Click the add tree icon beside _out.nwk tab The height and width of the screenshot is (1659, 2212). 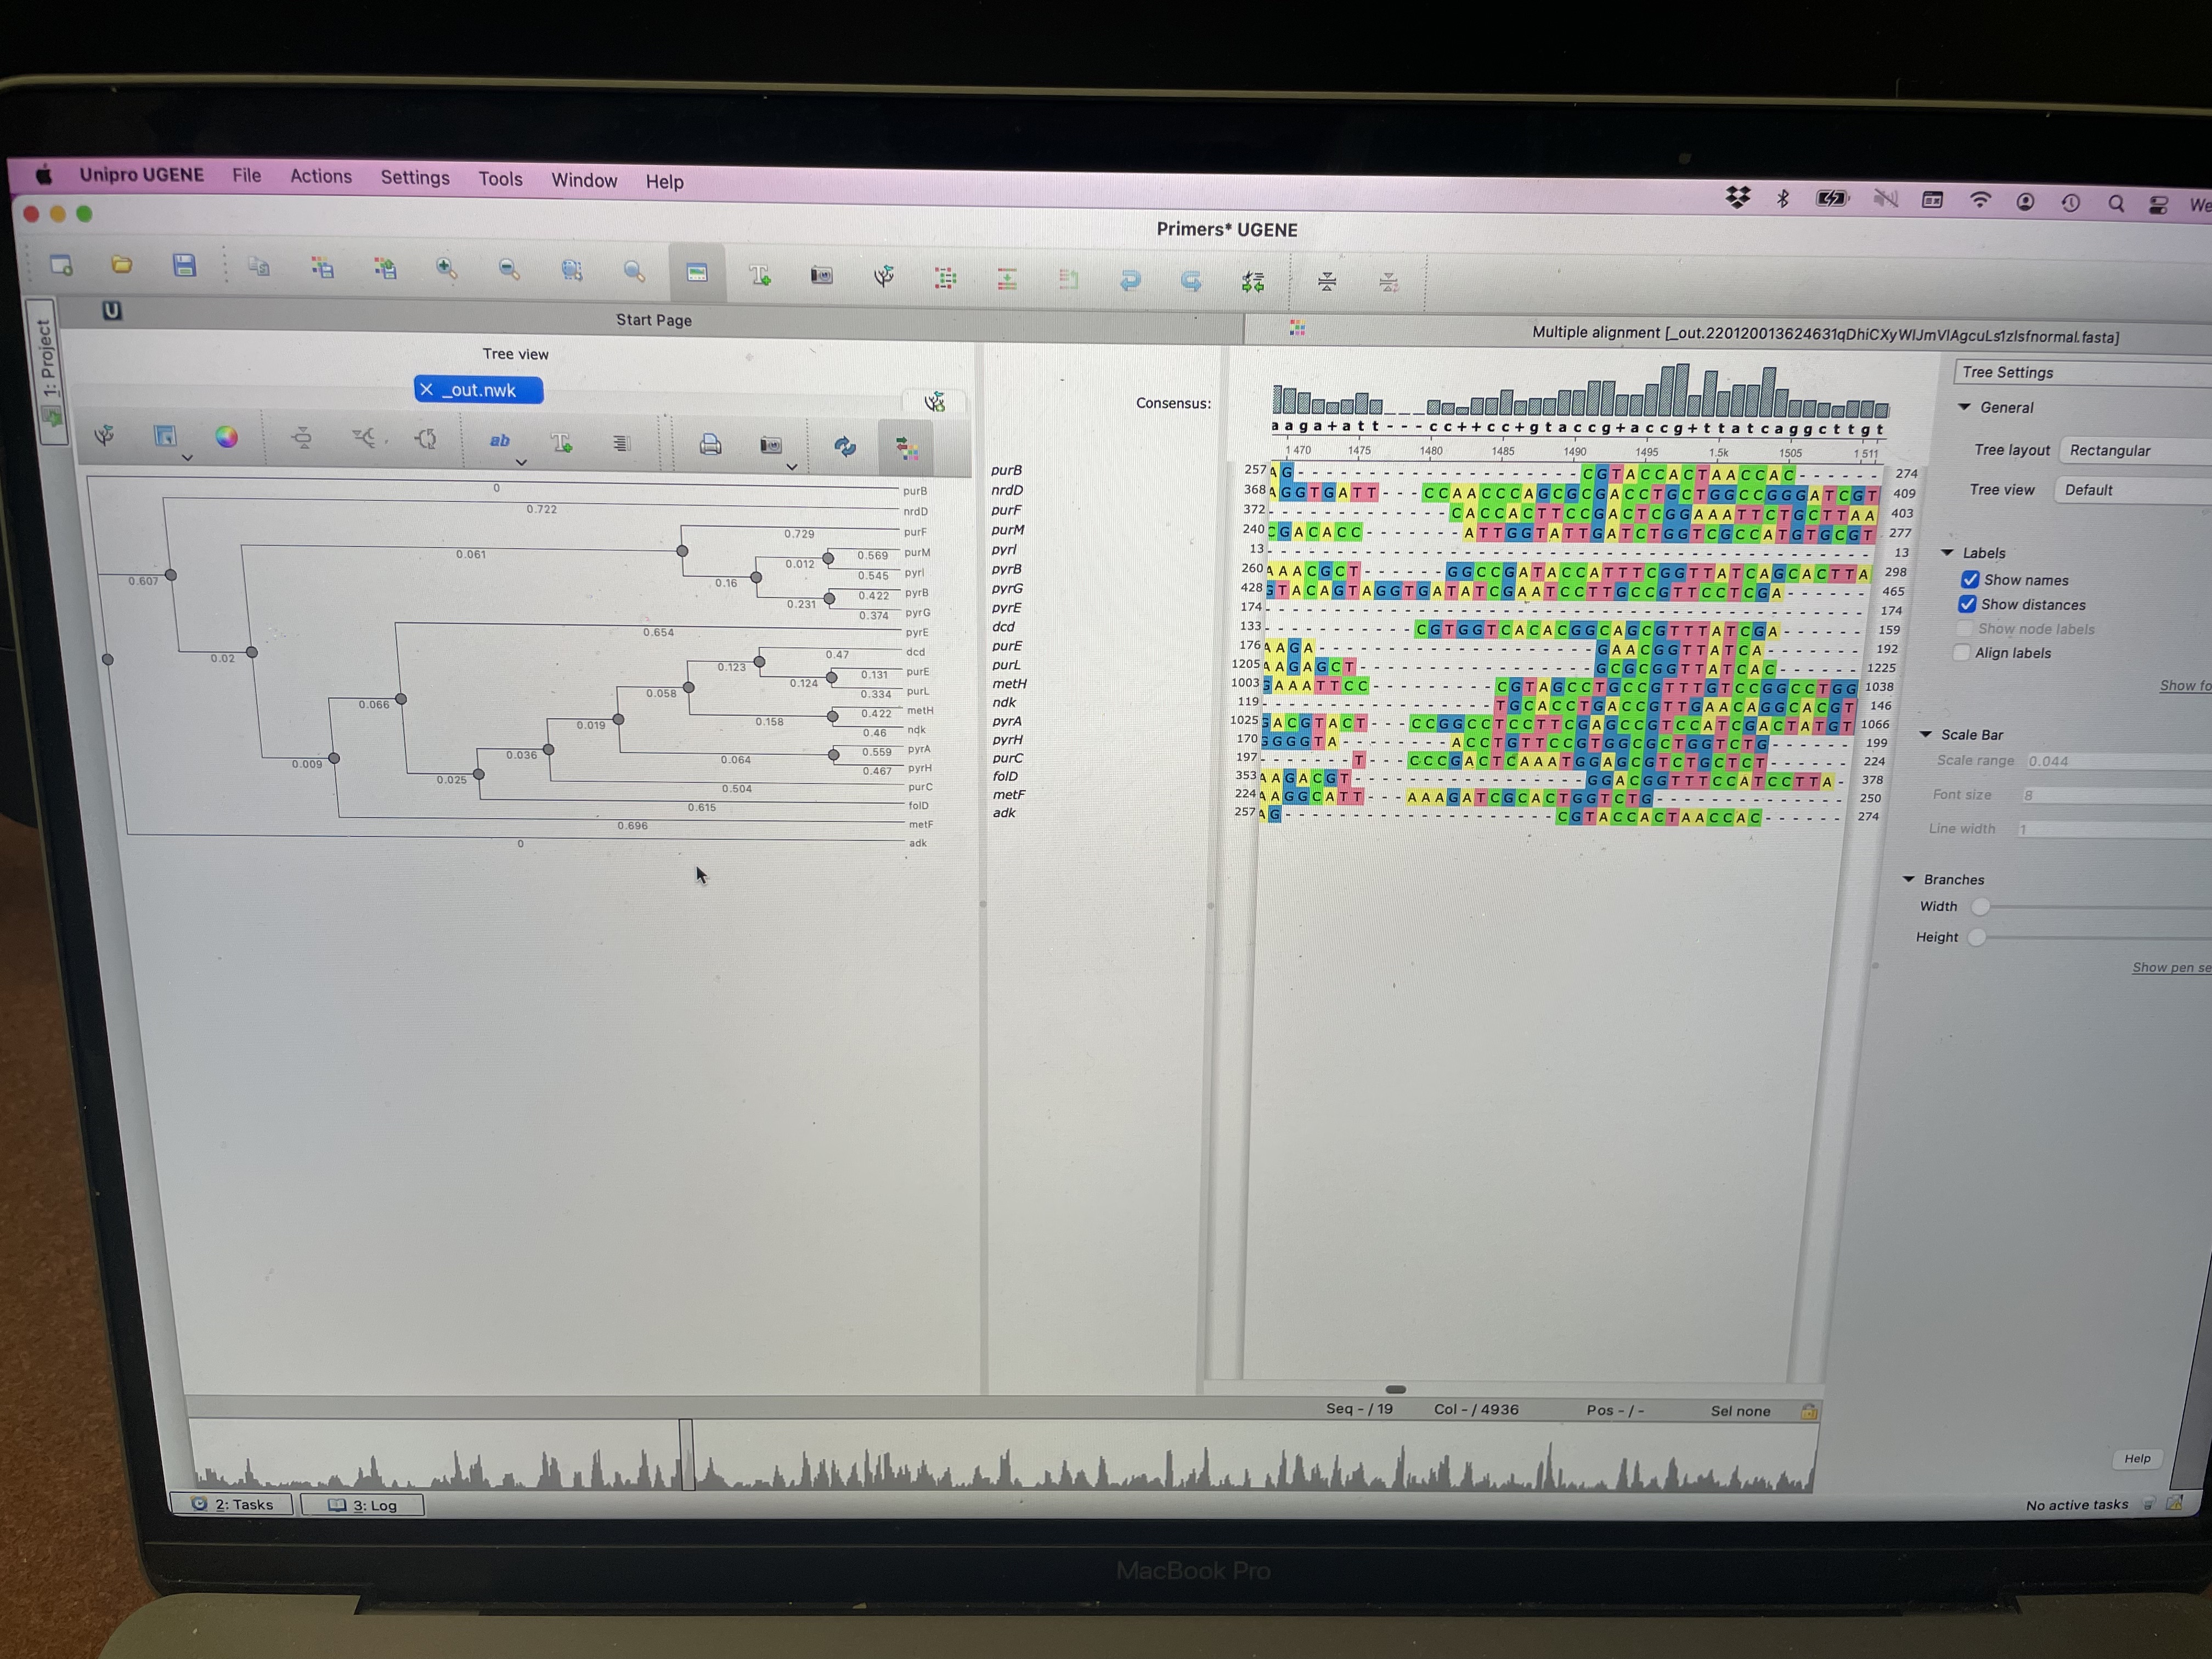point(934,402)
